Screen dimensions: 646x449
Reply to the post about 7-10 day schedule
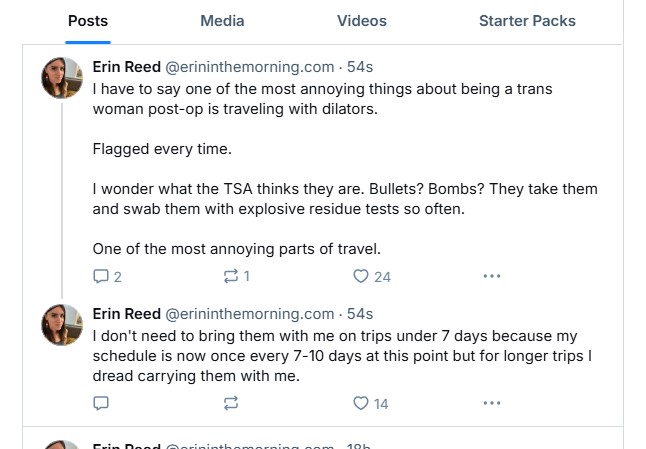101,403
